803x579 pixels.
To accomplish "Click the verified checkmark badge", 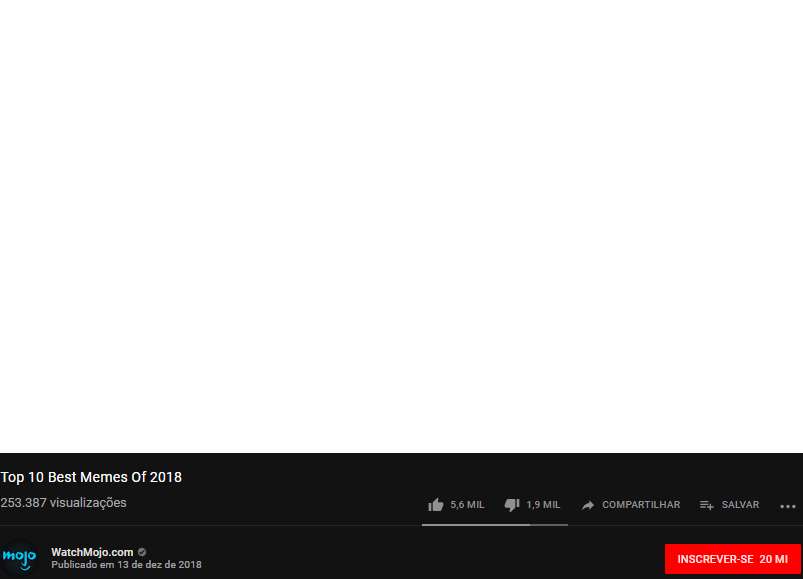I will click(x=142, y=552).
